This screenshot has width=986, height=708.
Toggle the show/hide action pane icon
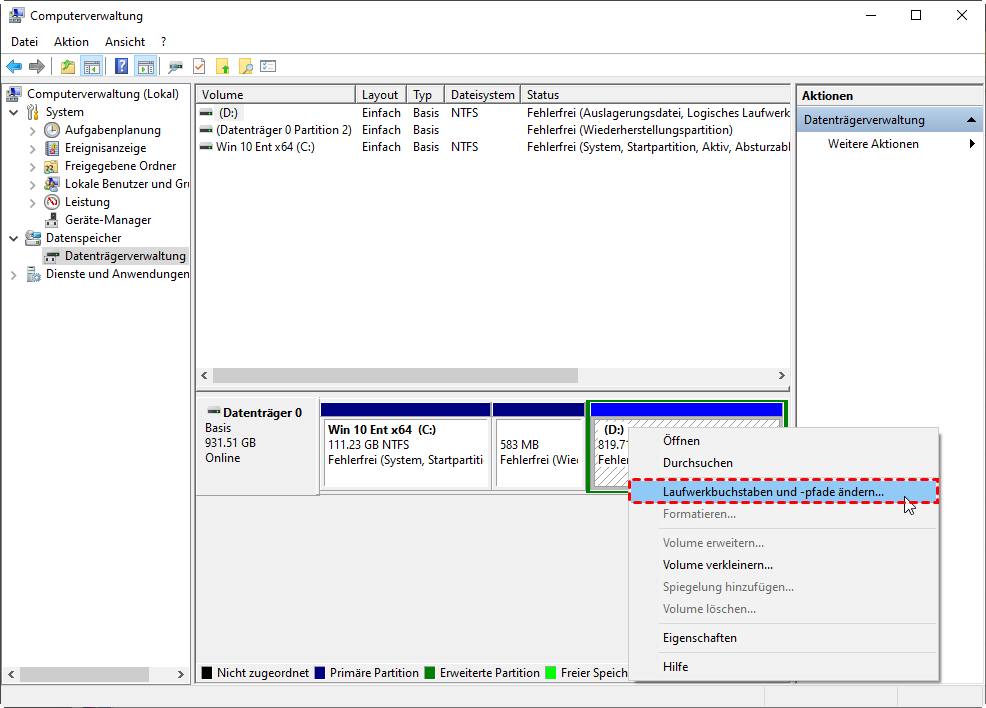145,67
